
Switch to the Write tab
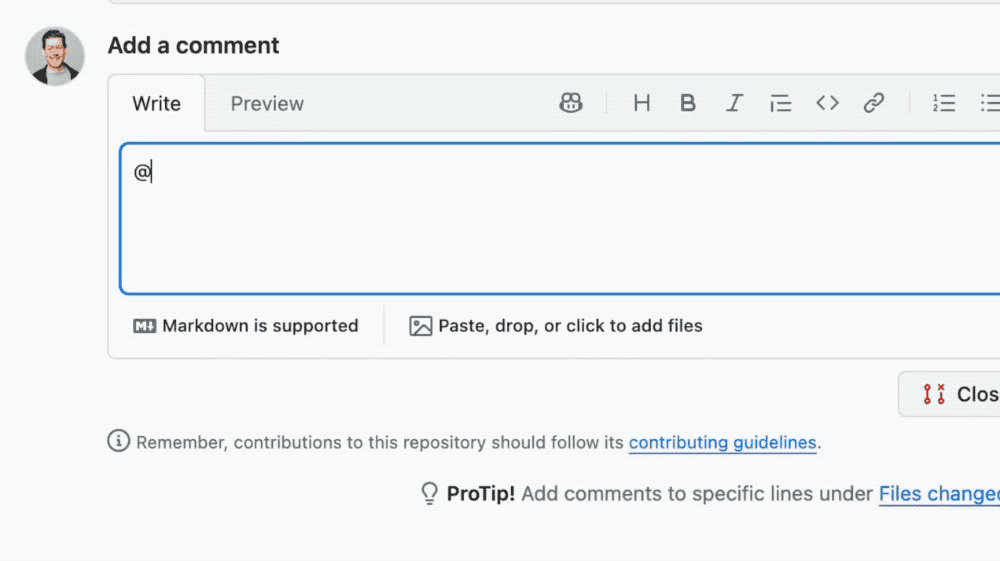[x=157, y=104]
